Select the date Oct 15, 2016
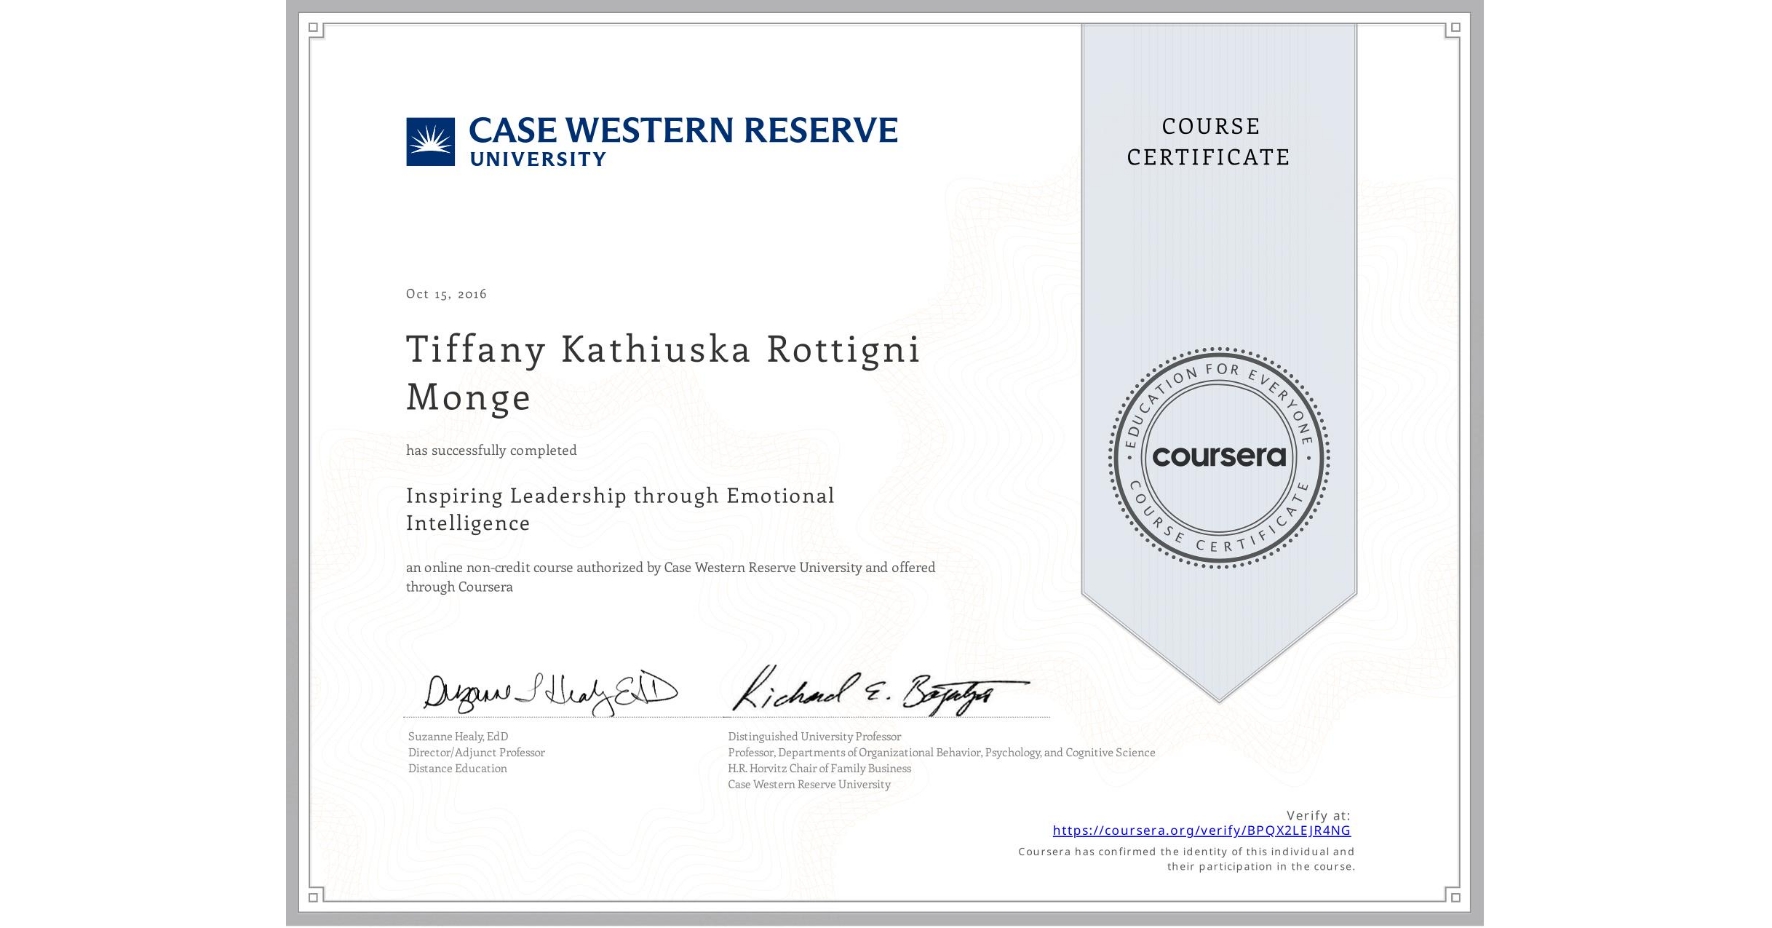1772x928 pixels. [446, 293]
